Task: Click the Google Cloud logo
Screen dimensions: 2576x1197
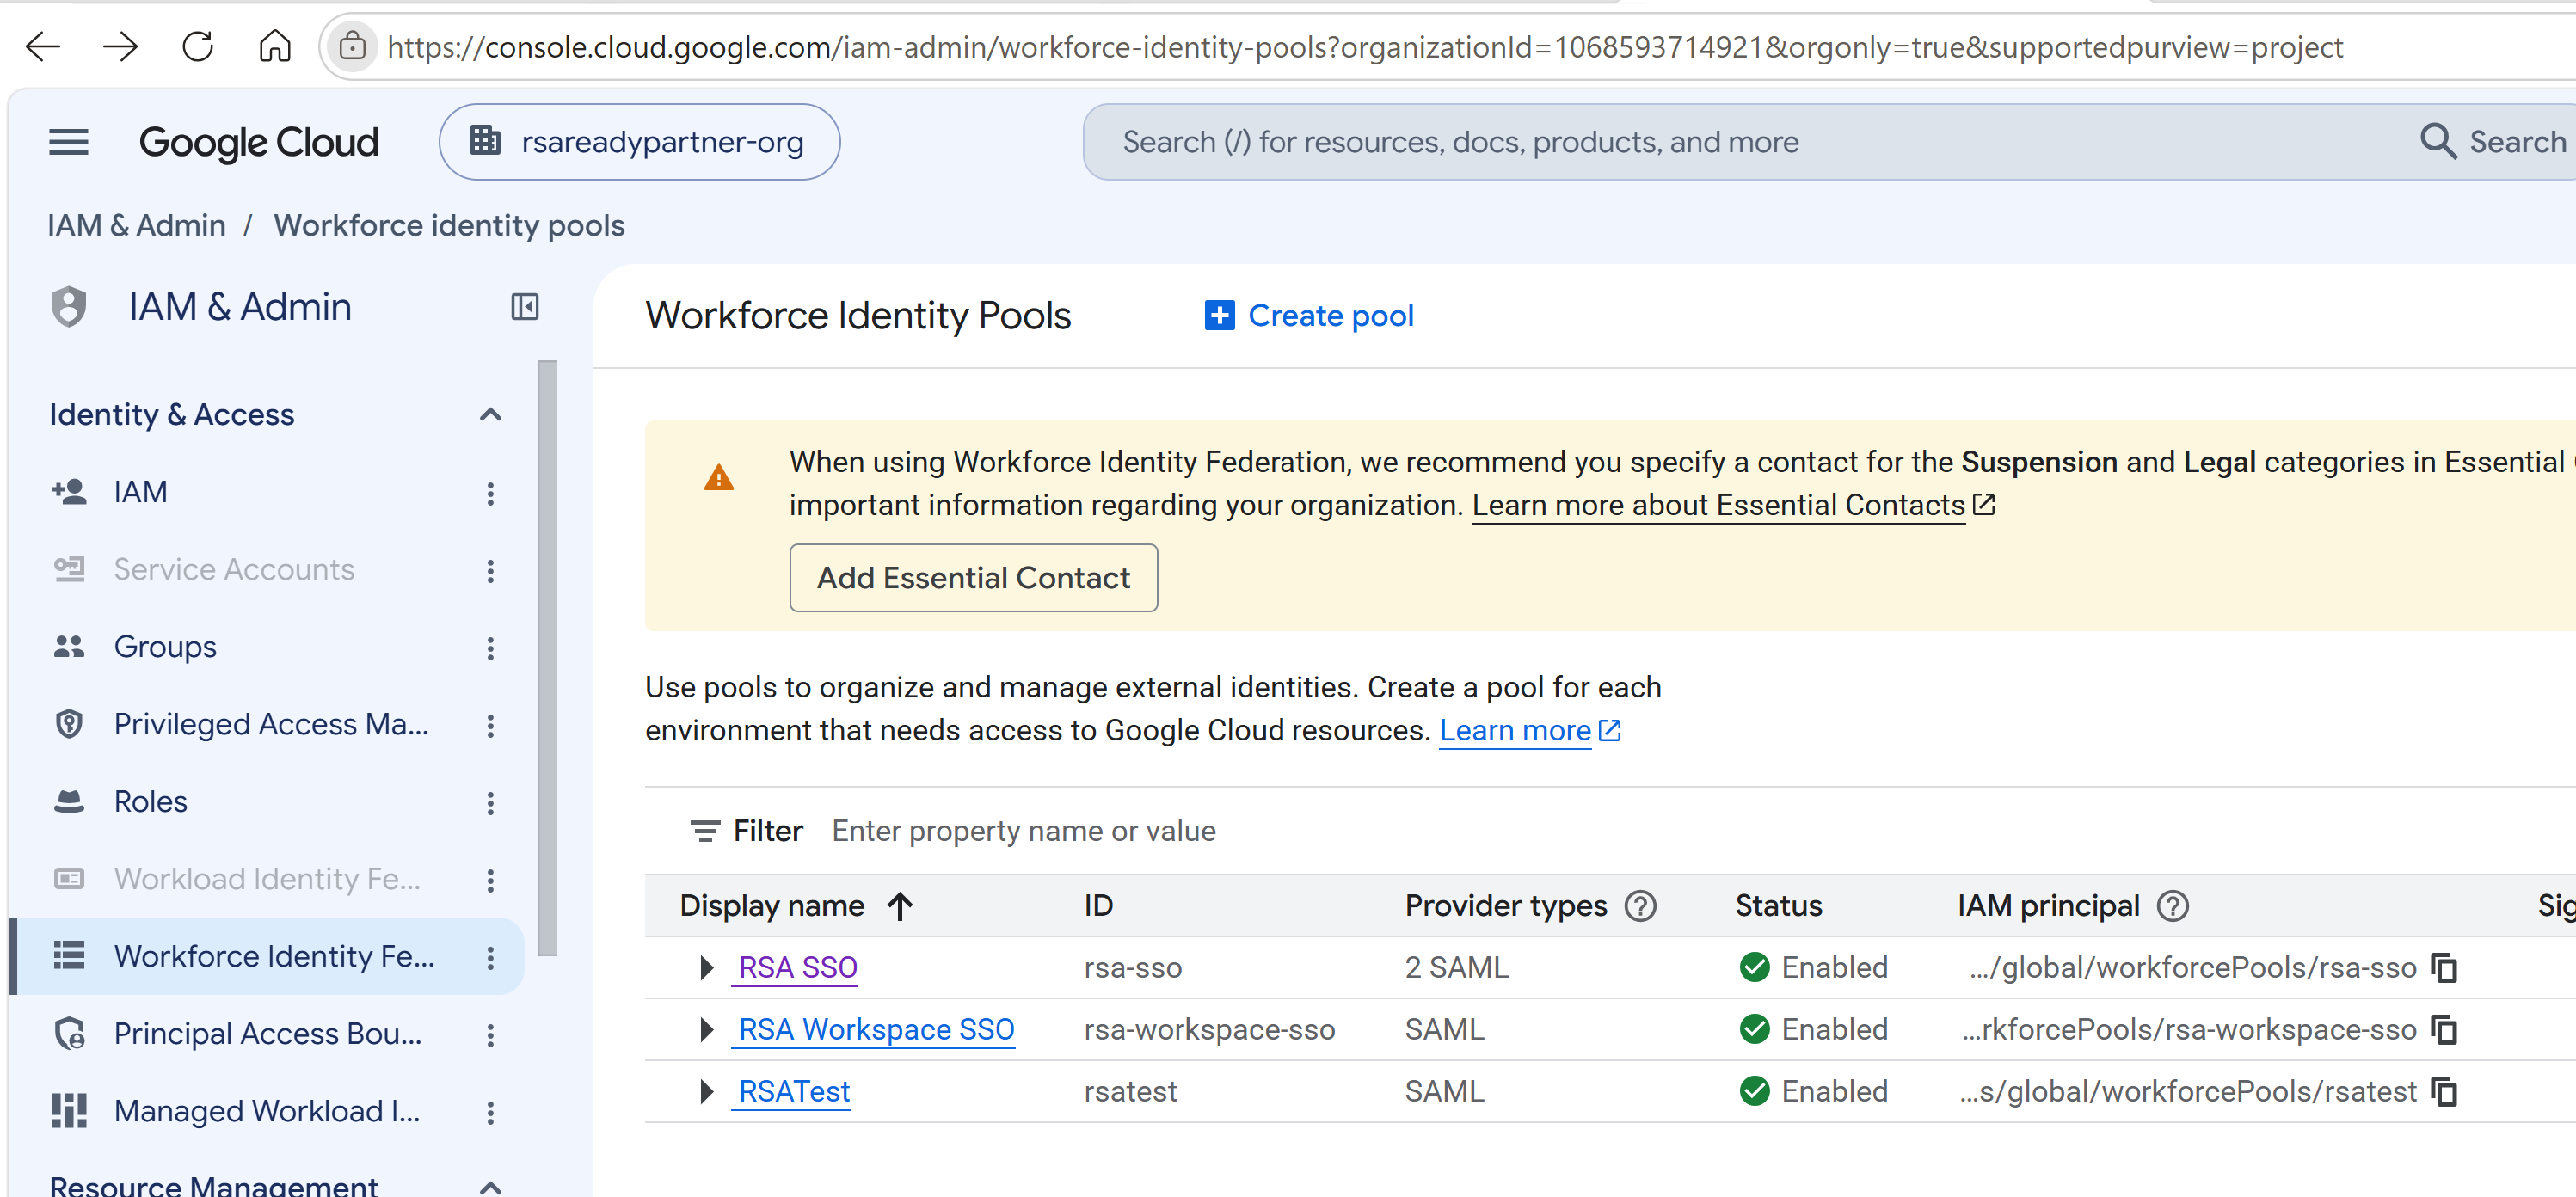Action: point(259,142)
